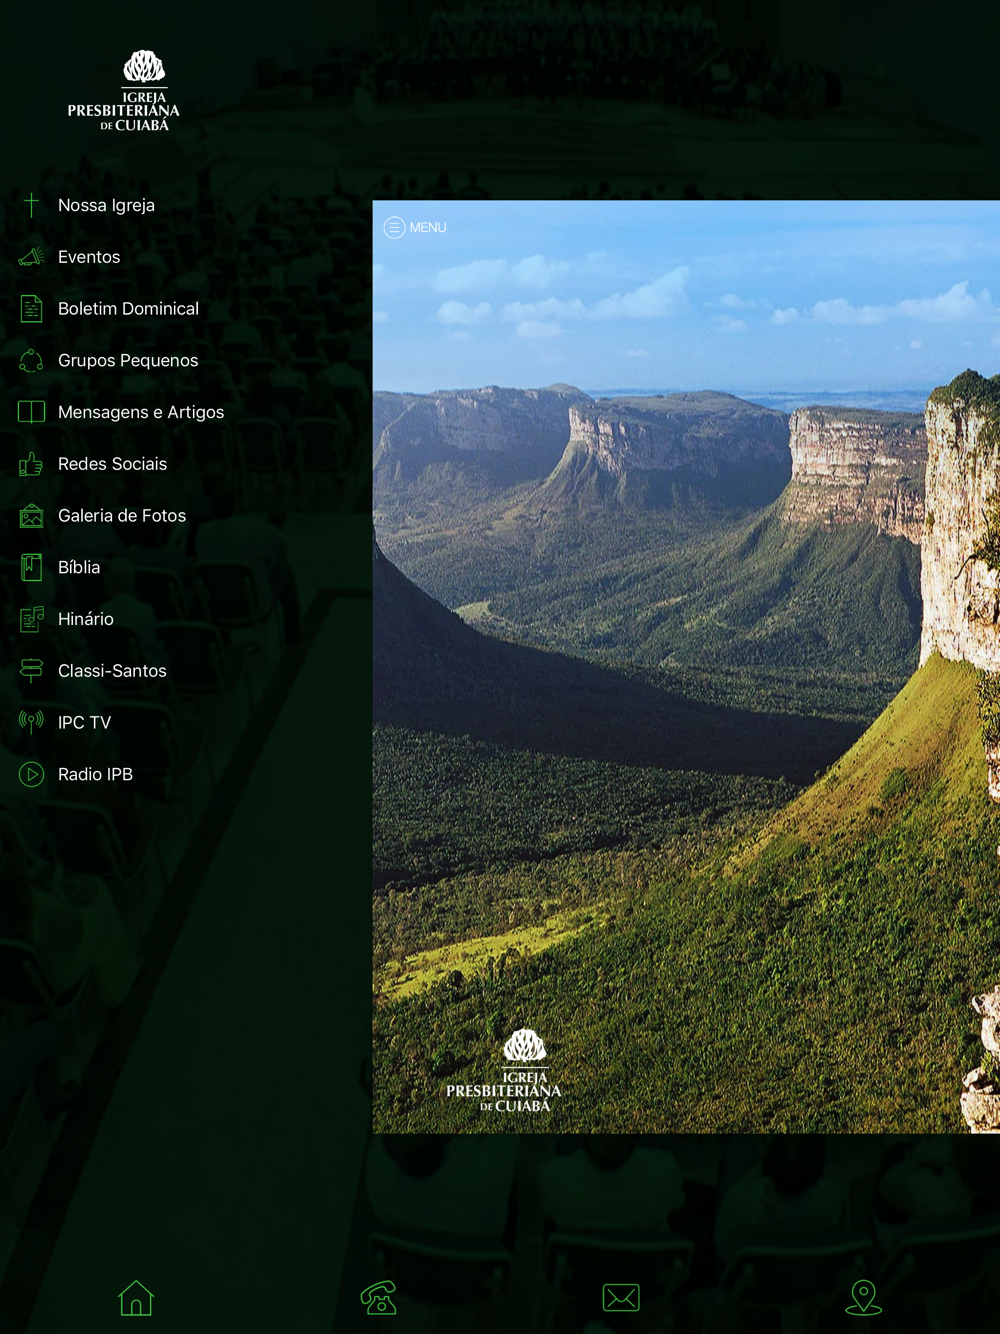
Task: Click the Igreja Presbiteriana logo on the photo
Action: click(x=504, y=1071)
